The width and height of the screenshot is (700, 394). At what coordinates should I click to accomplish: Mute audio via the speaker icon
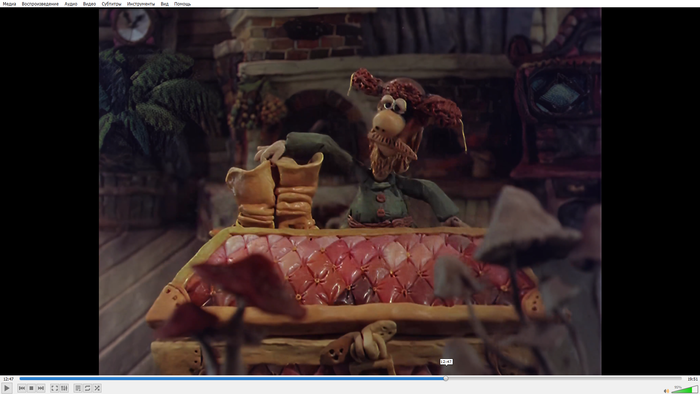[x=666, y=390]
